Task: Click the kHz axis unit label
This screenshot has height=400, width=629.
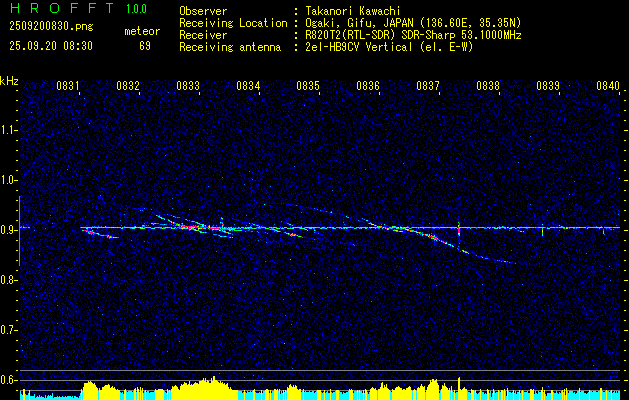Action: pos(9,81)
